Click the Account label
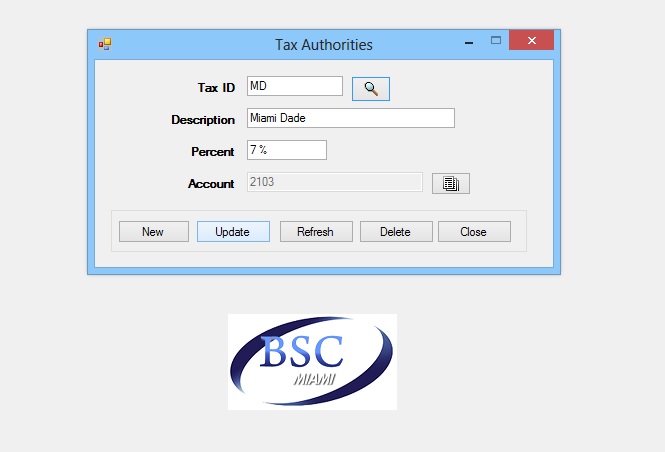Screen dimensions: 665x452 tap(211, 184)
